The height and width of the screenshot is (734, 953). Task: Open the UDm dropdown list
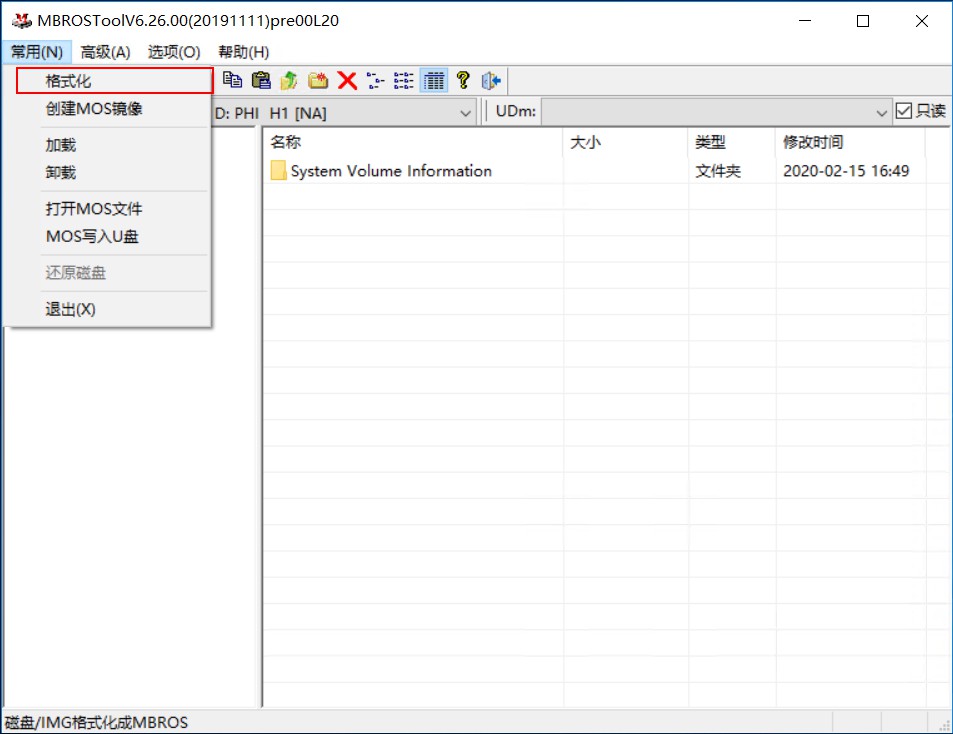pos(880,112)
